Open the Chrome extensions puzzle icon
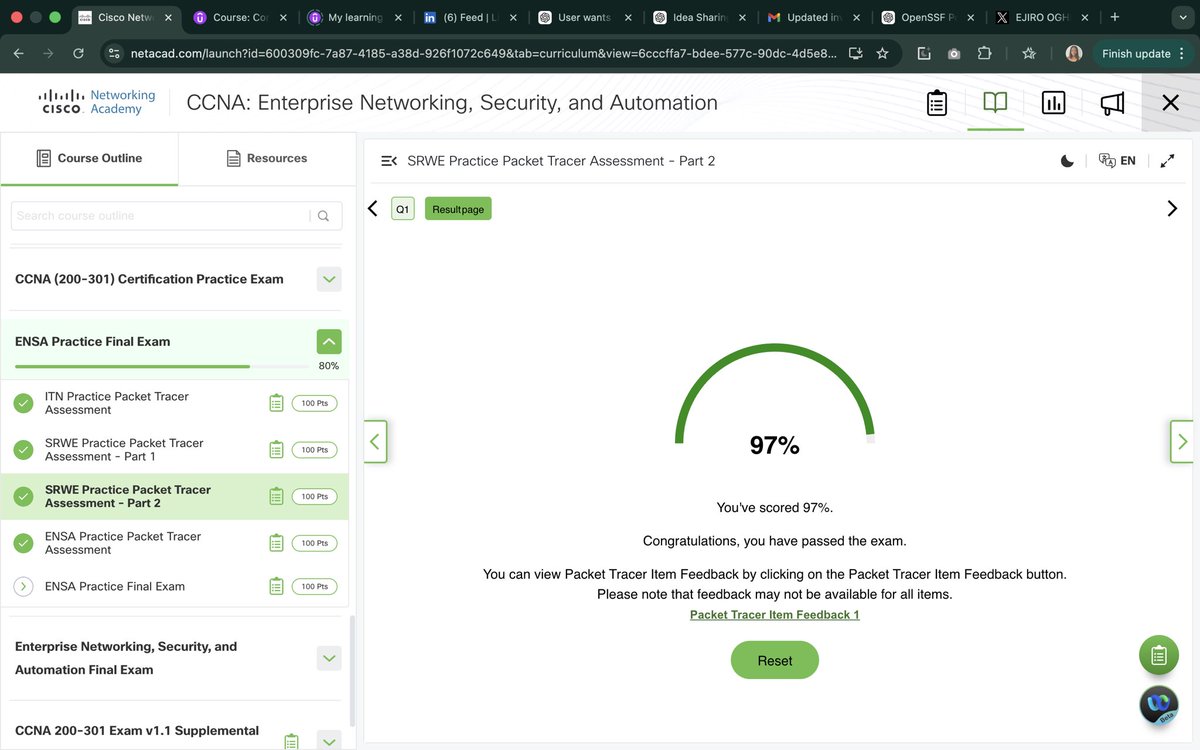The image size is (1200, 750). (984, 53)
